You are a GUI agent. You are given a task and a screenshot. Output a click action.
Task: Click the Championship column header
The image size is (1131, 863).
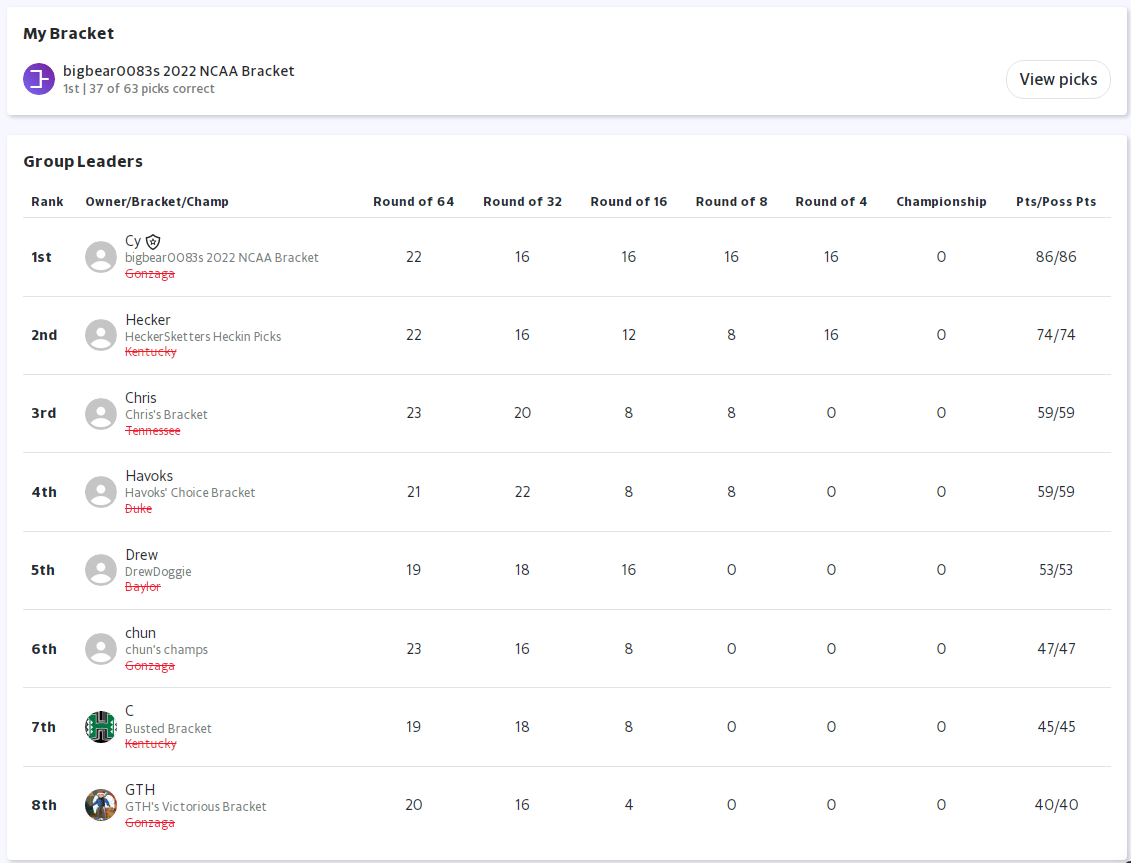941,202
